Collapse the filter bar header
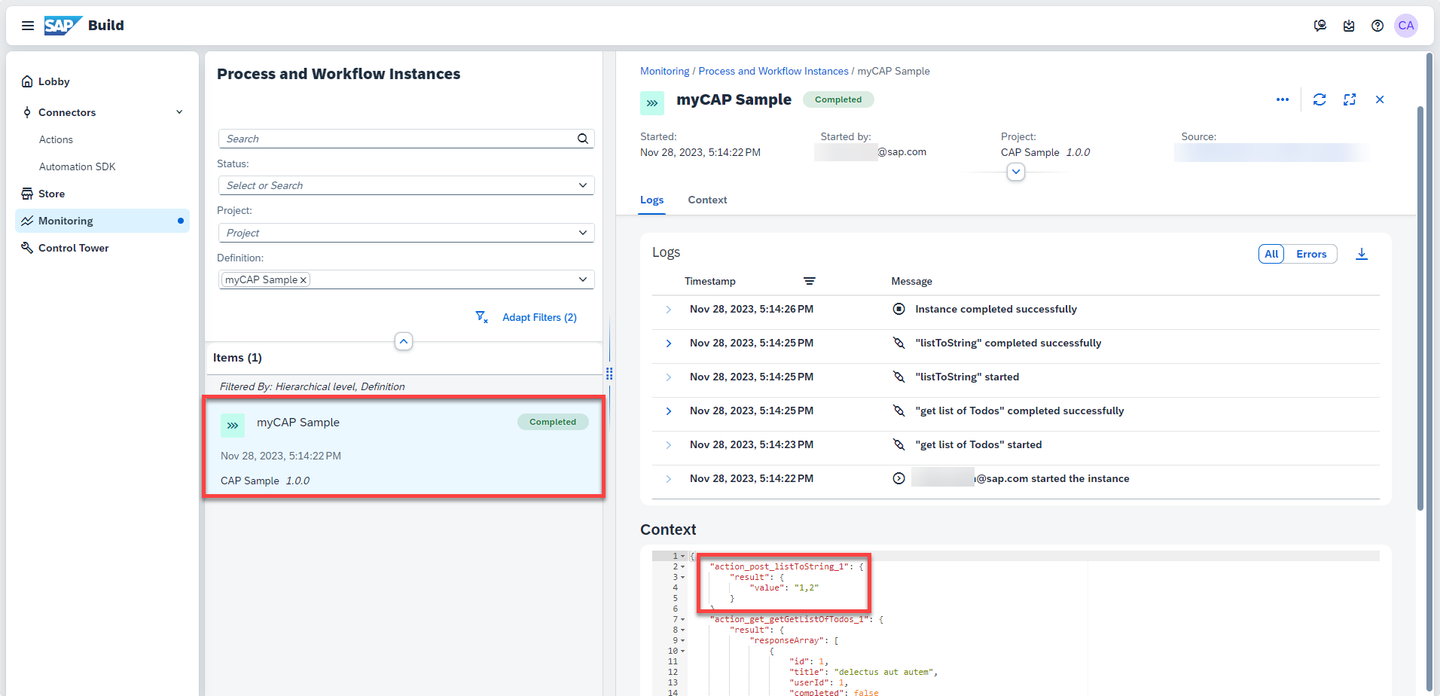Image resolution: width=1440 pixels, height=696 pixels. 404,341
